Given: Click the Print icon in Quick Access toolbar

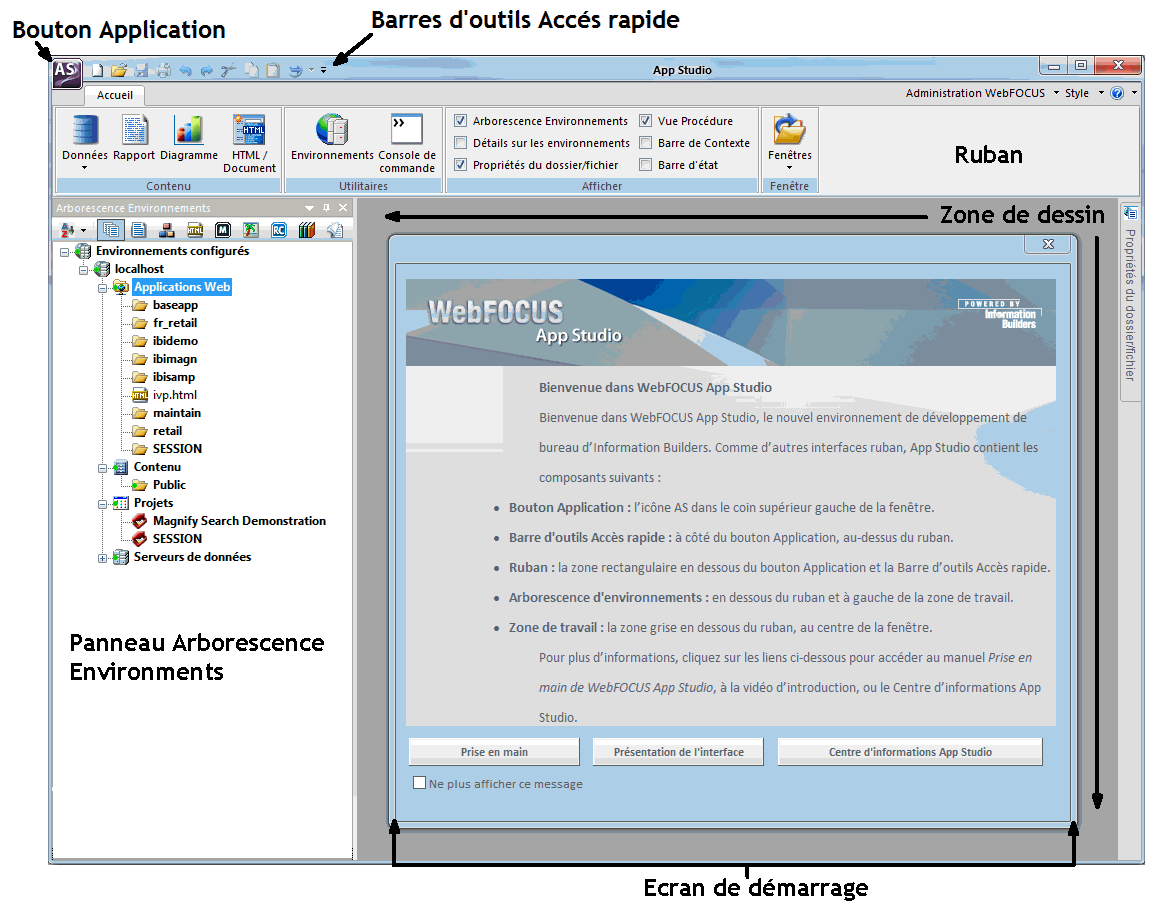Looking at the screenshot, I should 163,71.
